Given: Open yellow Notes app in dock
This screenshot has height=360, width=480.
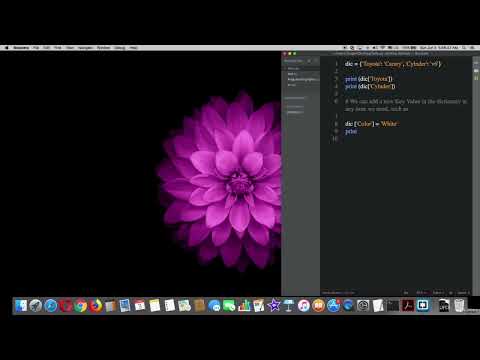Looking at the screenshot, I should pos(155,305).
